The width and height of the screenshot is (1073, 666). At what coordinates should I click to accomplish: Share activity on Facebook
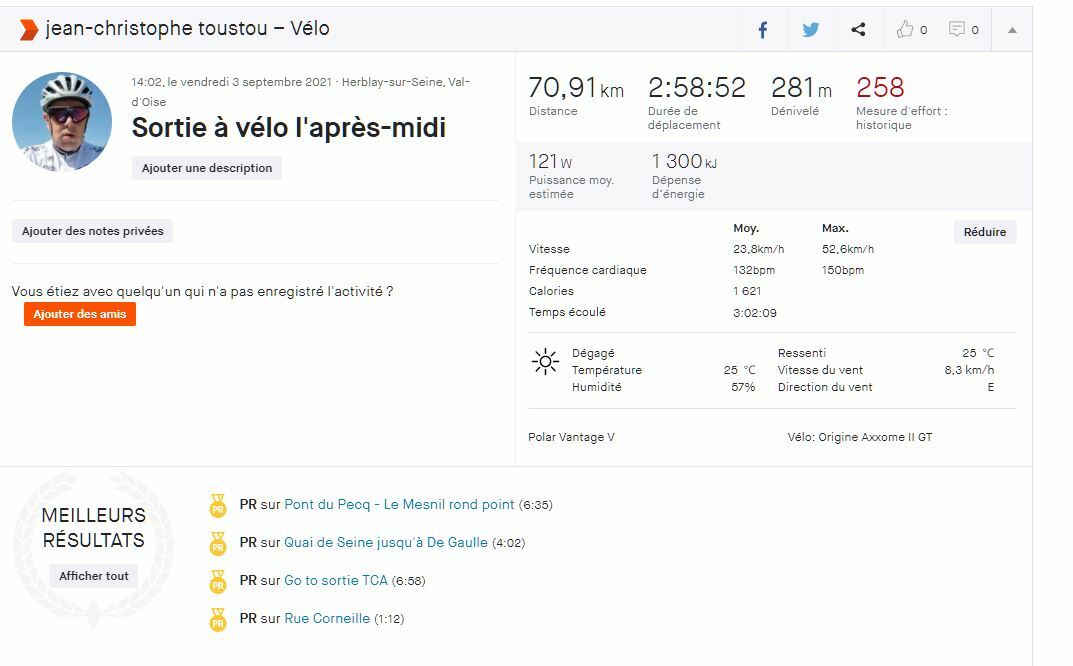tap(763, 30)
